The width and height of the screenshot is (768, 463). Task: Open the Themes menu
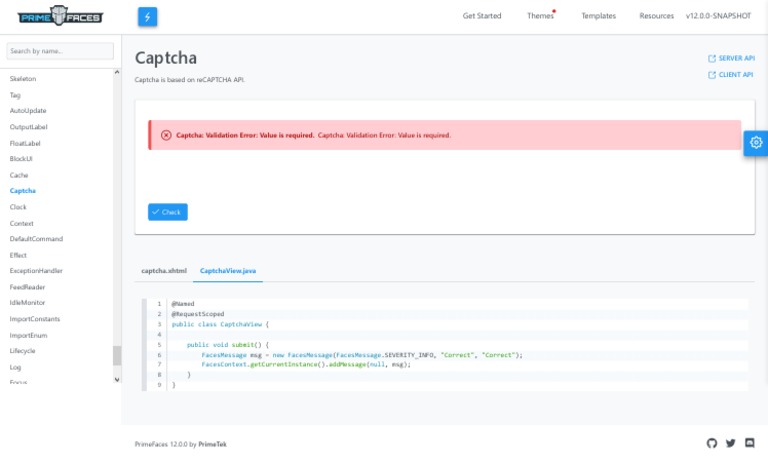tap(540, 16)
